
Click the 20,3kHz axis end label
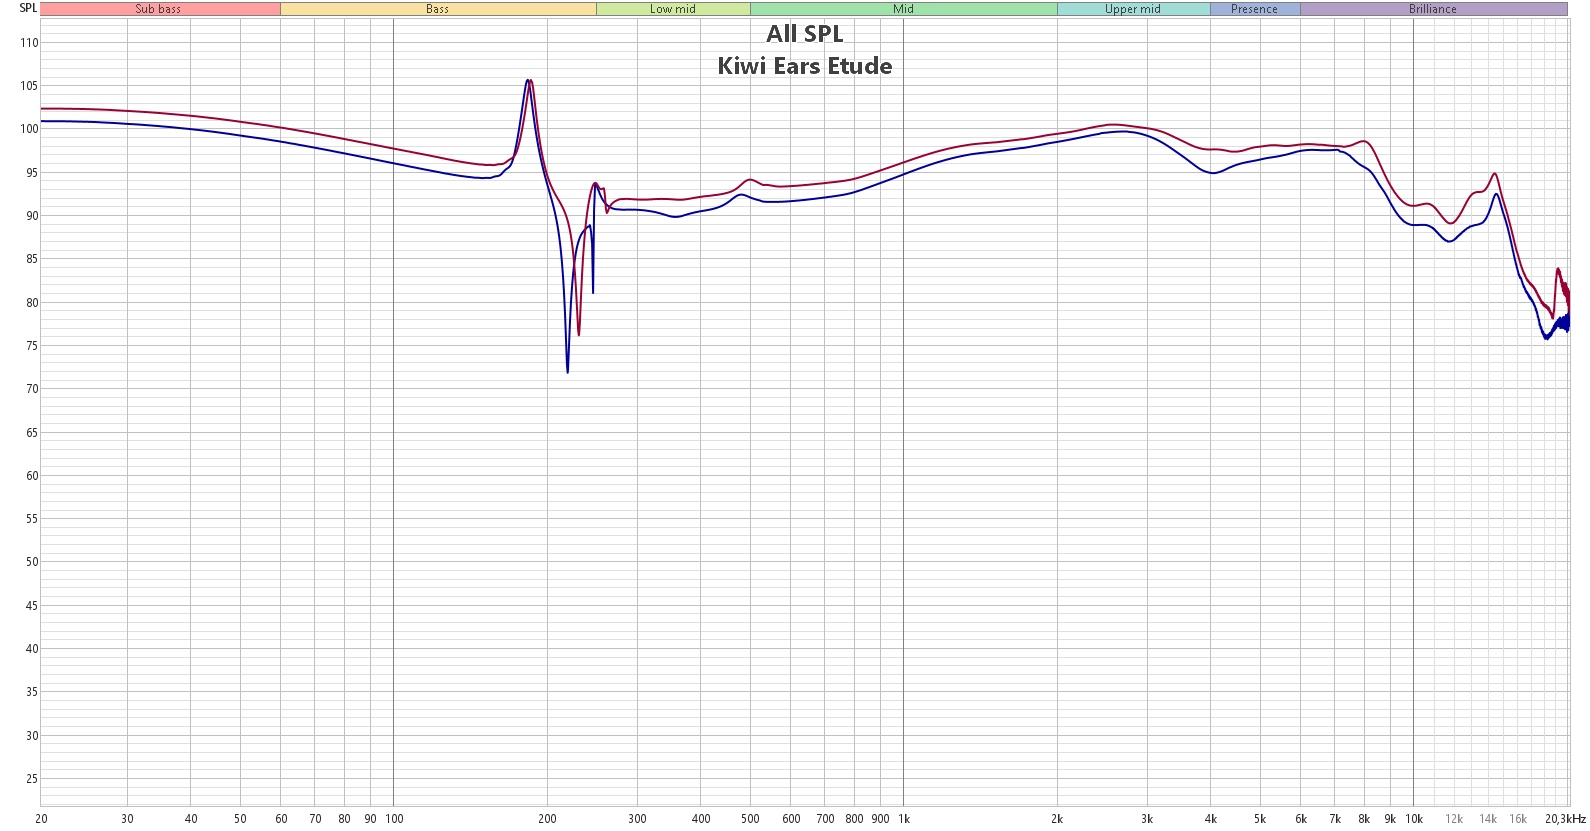(x=1565, y=819)
